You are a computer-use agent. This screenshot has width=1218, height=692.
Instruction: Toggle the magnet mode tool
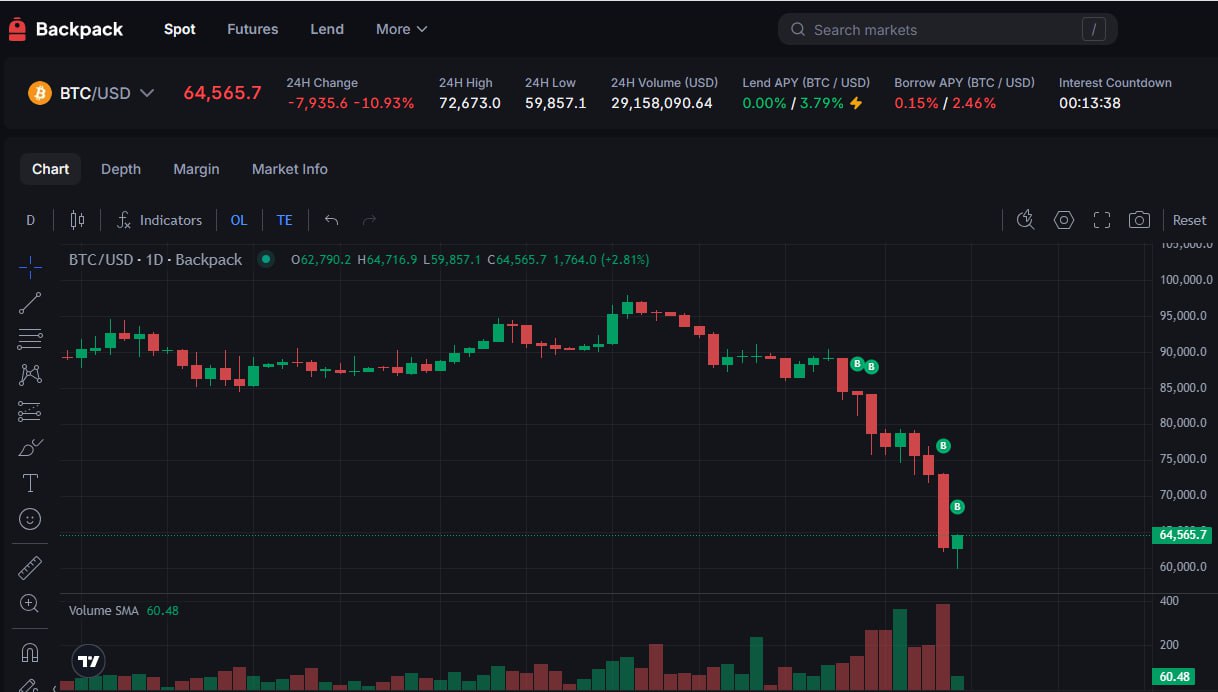(30, 652)
